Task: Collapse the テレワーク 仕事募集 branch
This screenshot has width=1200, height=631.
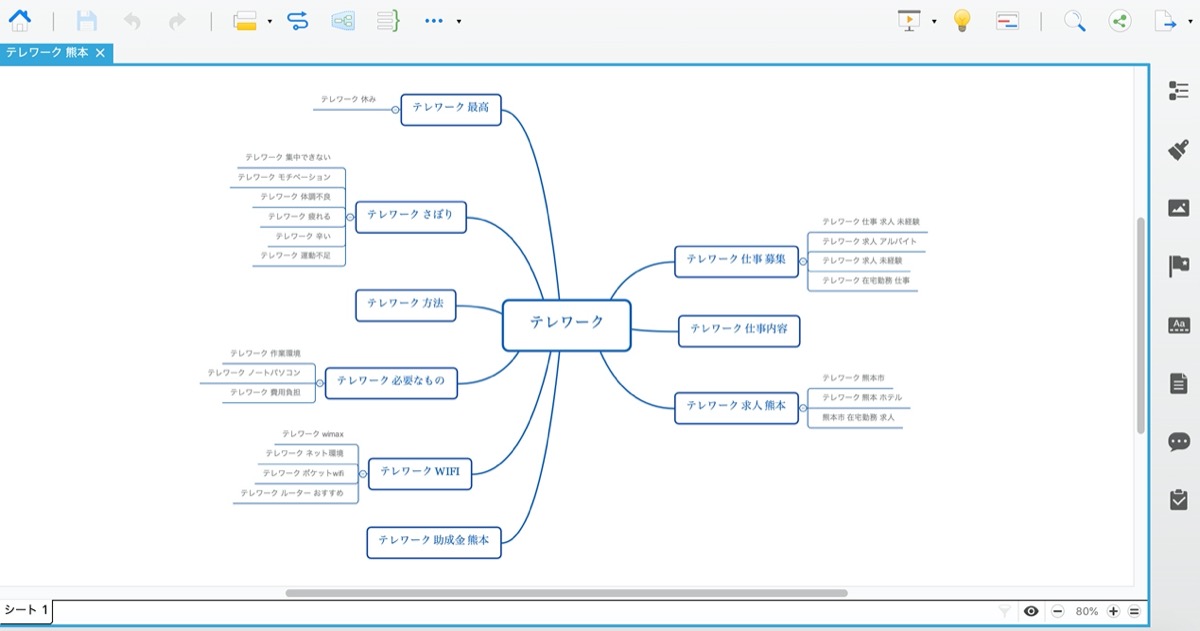Action: point(803,261)
